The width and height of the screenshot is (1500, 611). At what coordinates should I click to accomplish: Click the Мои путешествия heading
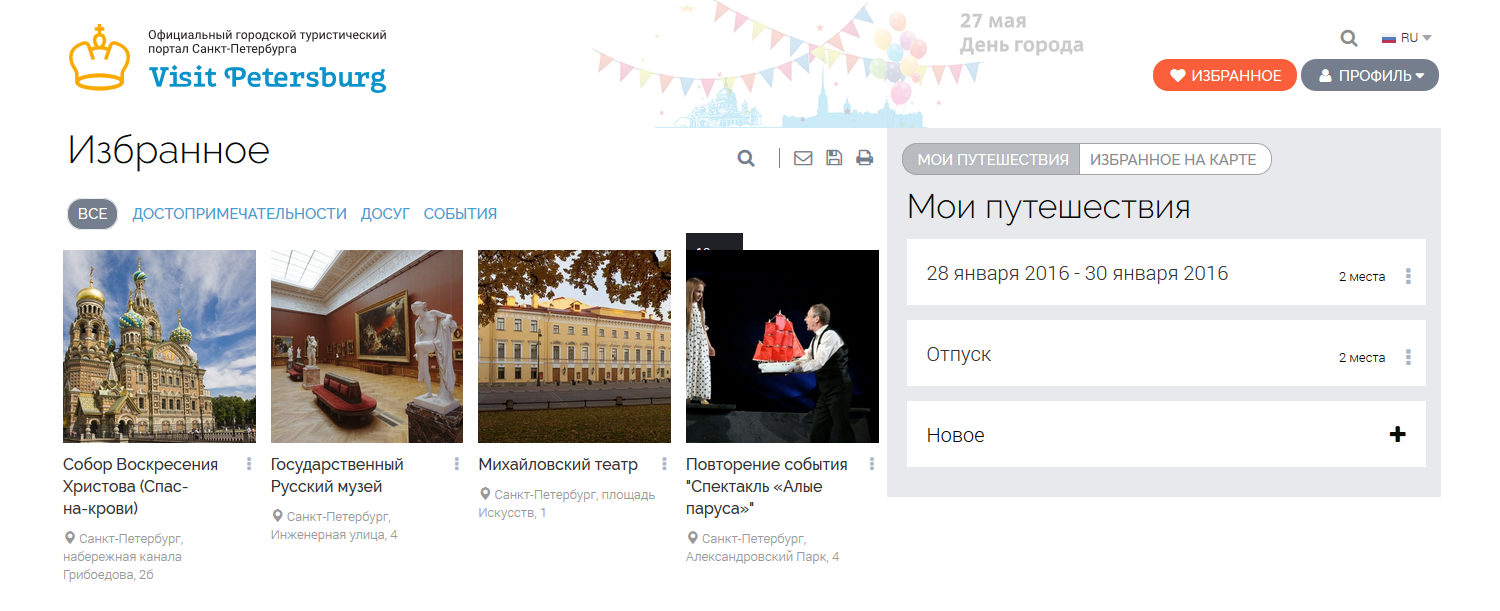pyautogui.click(x=1049, y=207)
